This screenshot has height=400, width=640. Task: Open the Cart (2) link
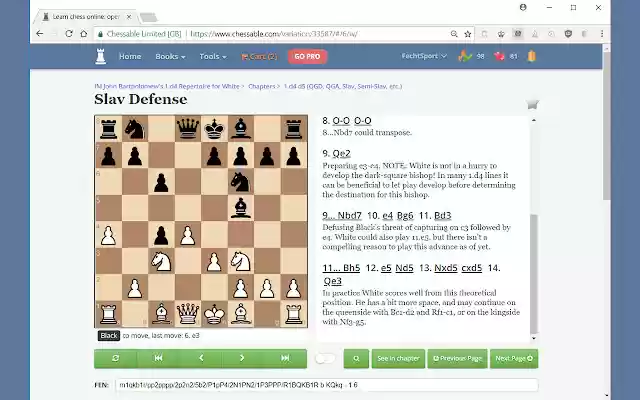[x=259, y=56]
